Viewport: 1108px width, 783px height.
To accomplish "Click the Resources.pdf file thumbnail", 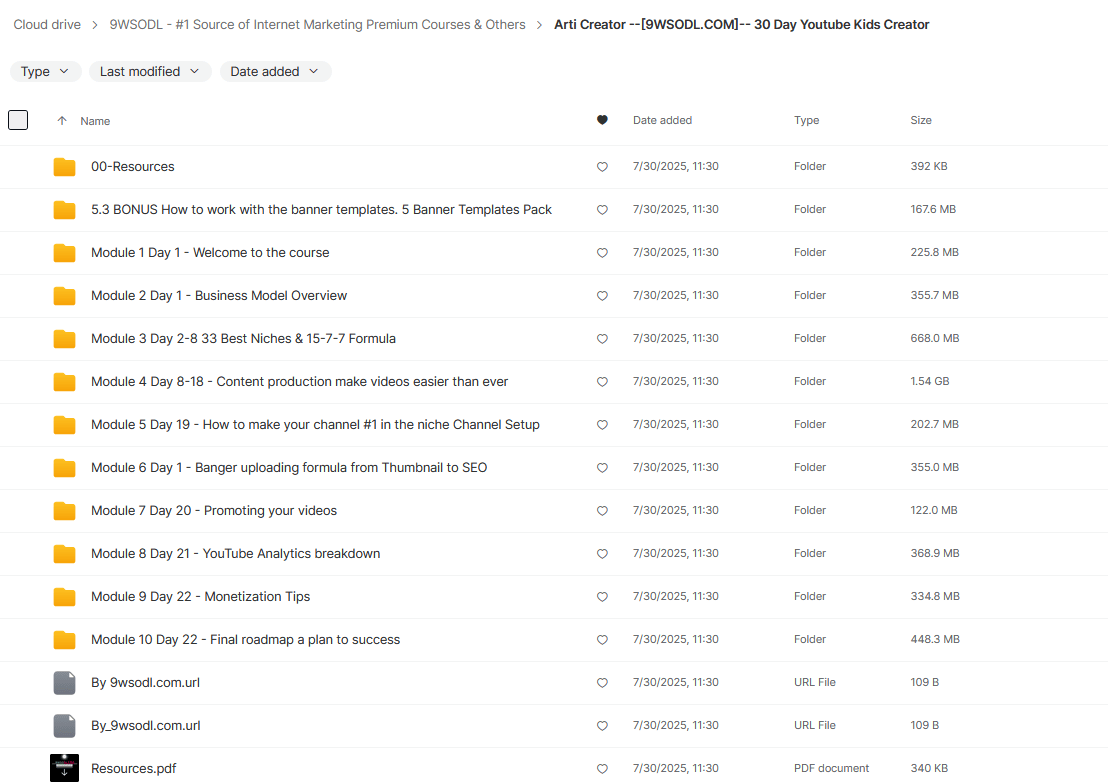I will pos(64,768).
